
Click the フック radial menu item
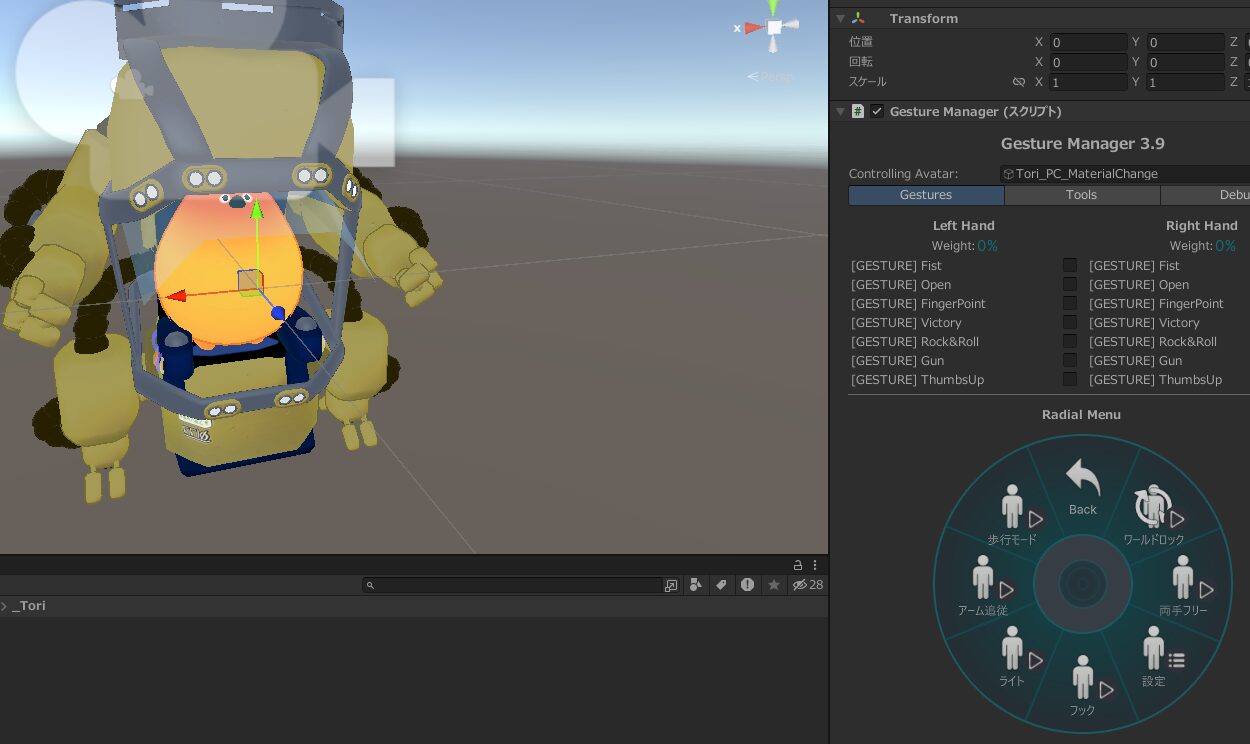[1083, 685]
